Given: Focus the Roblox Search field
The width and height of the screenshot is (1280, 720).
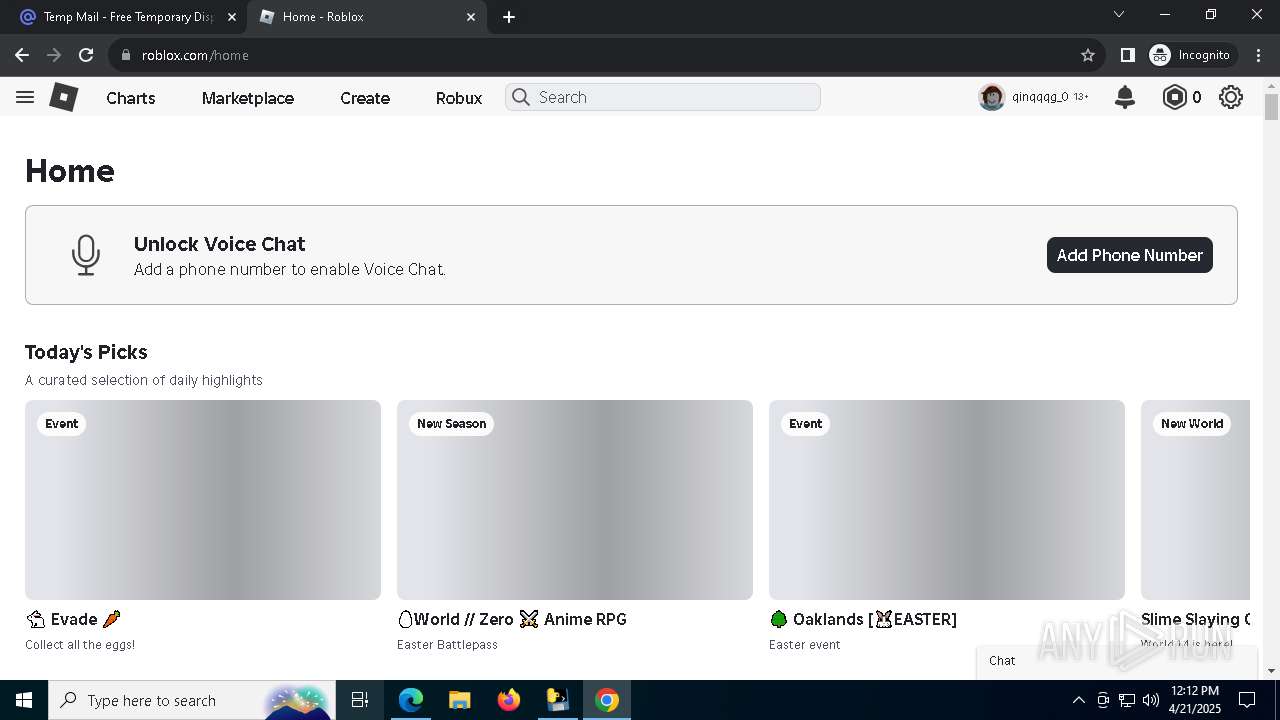Looking at the screenshot, I should pos(663,97).
